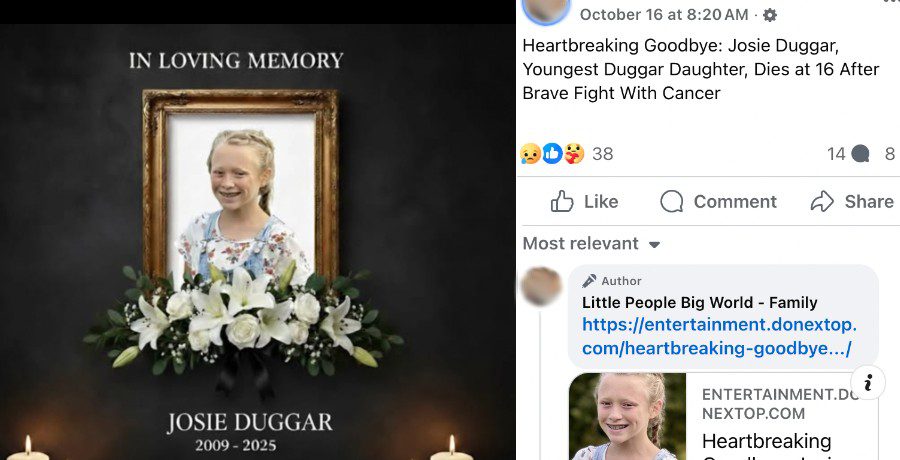Image resolution: width=900 pixels, height=460 pixels.
Task: Click the care hug reaction emoji
Action: coord(573,153)
